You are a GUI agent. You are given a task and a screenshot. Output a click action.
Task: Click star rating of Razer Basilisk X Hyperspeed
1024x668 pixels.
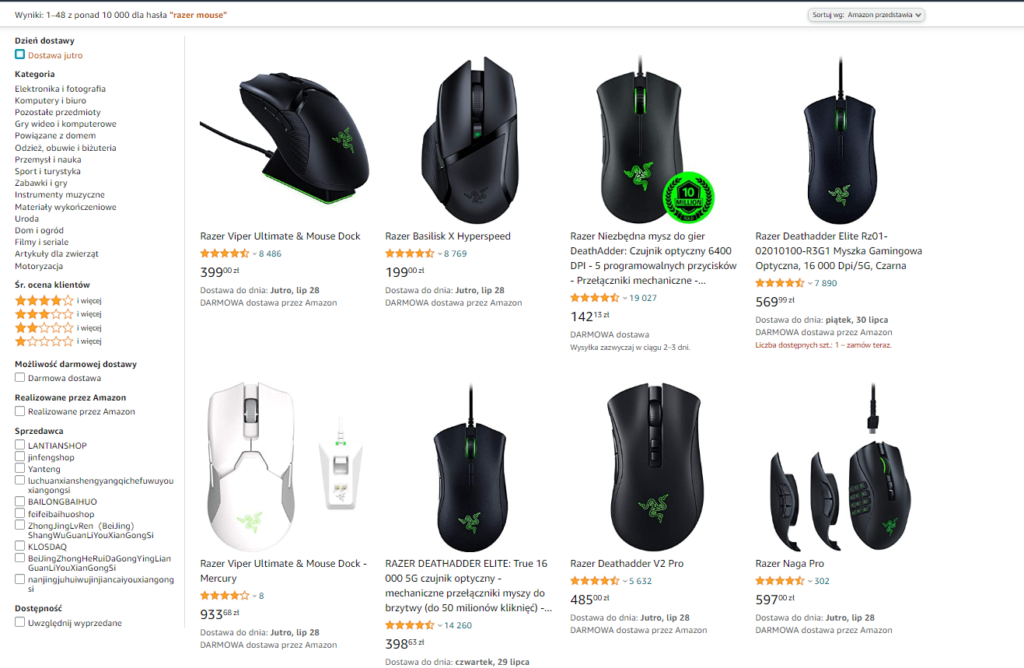(x=409, y=253)
